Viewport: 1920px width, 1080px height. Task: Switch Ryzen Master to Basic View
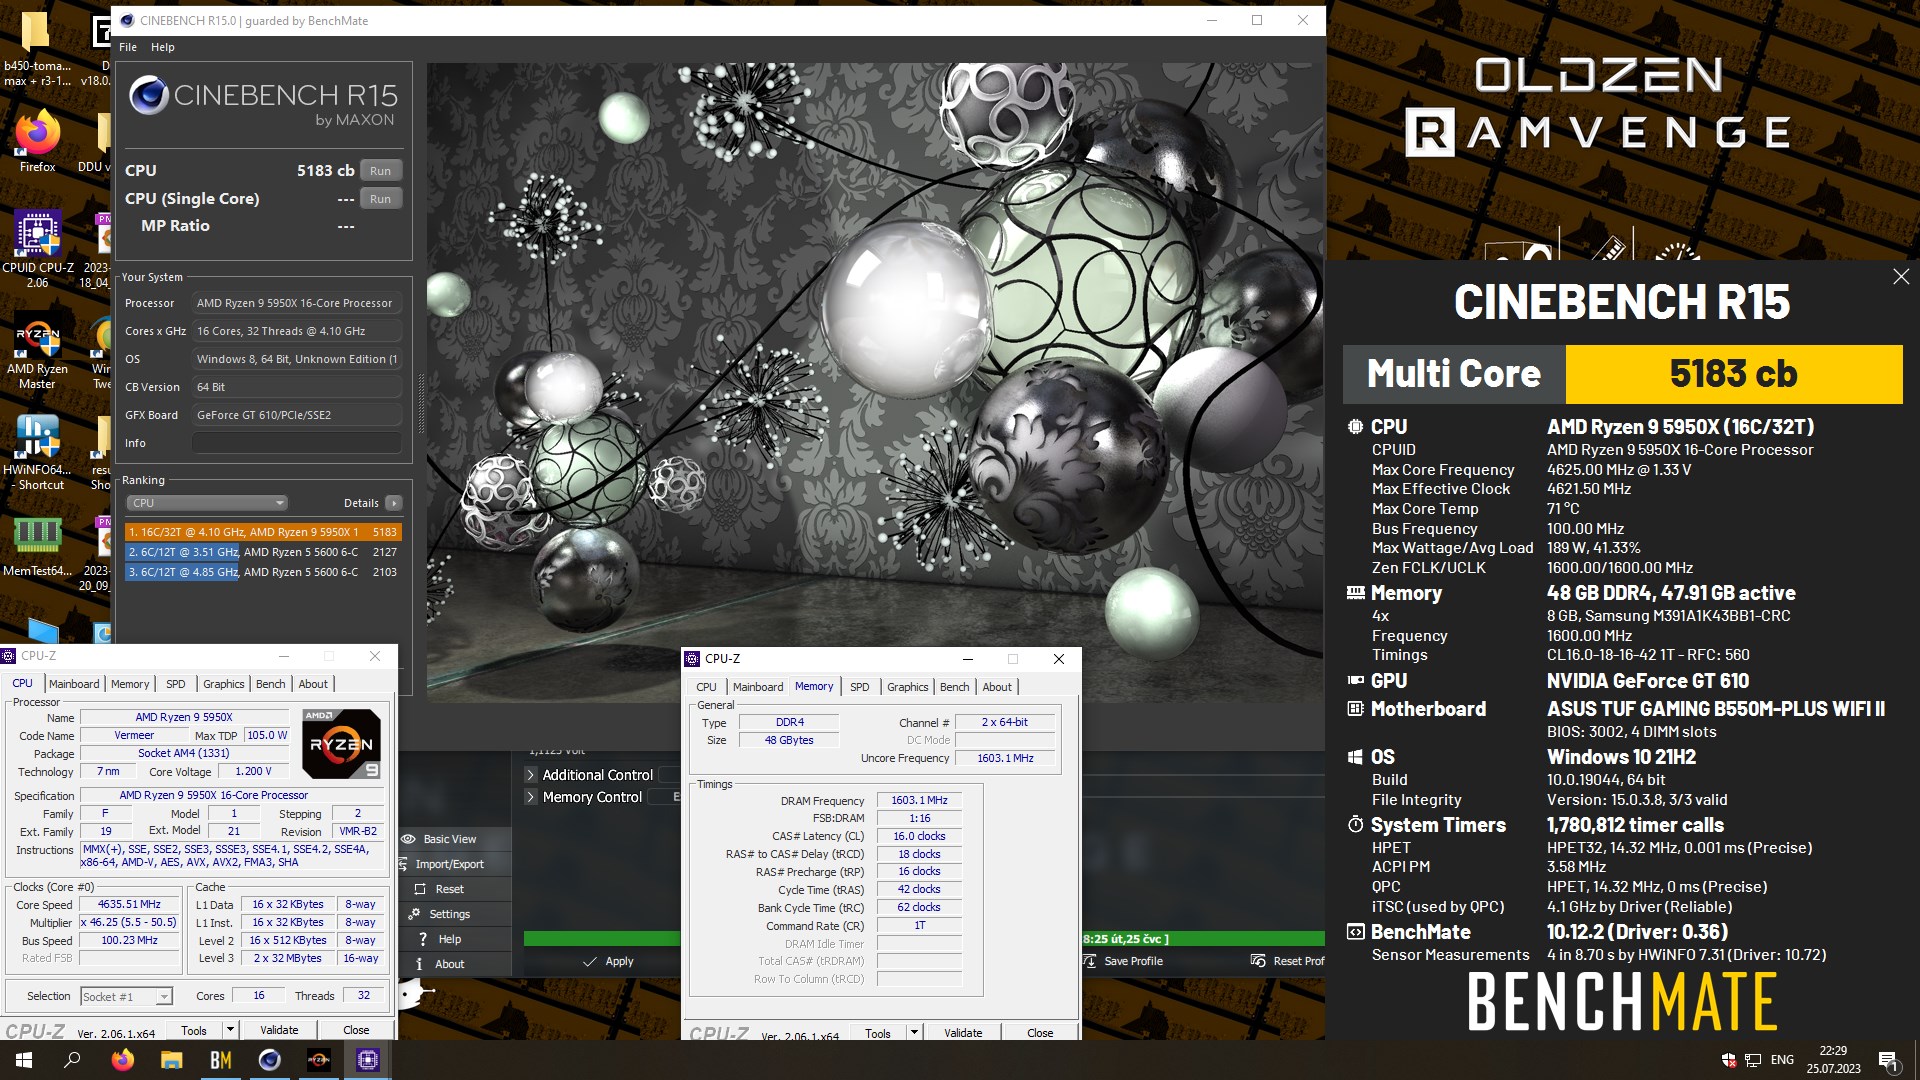[x=449, y=839]
